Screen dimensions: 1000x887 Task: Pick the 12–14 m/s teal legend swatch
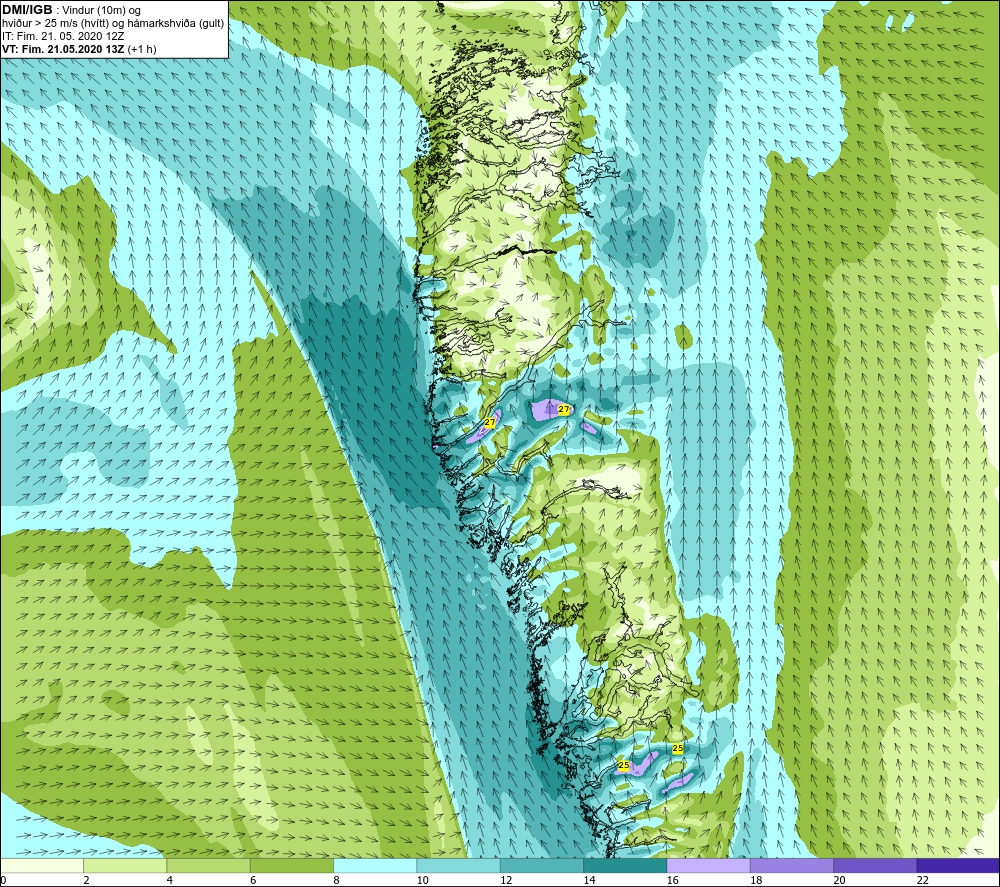coord(542,865)
